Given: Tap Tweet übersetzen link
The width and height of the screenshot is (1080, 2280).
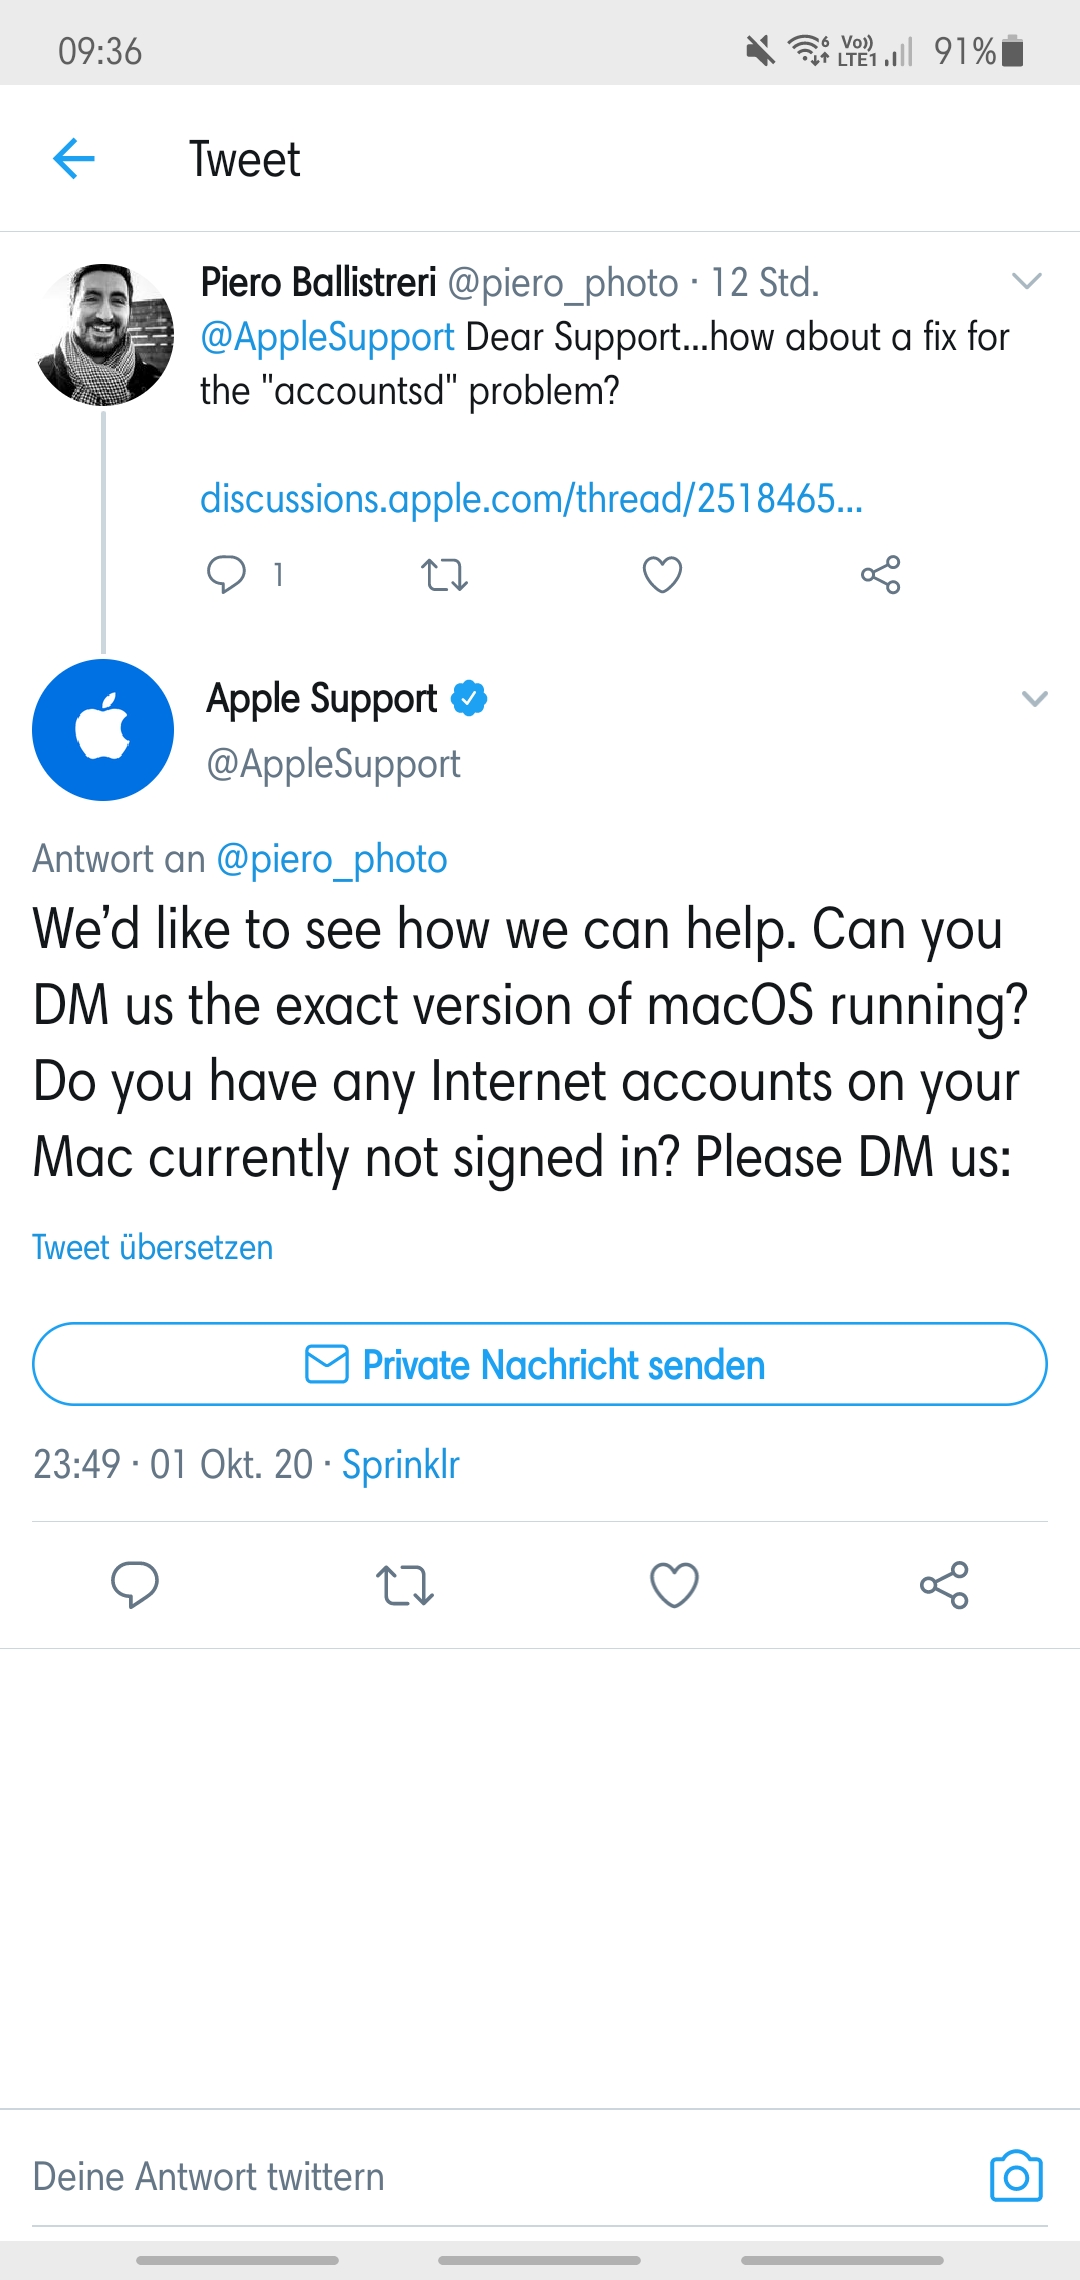Looking at the screenshot, I should click(x=152, y=1247).
